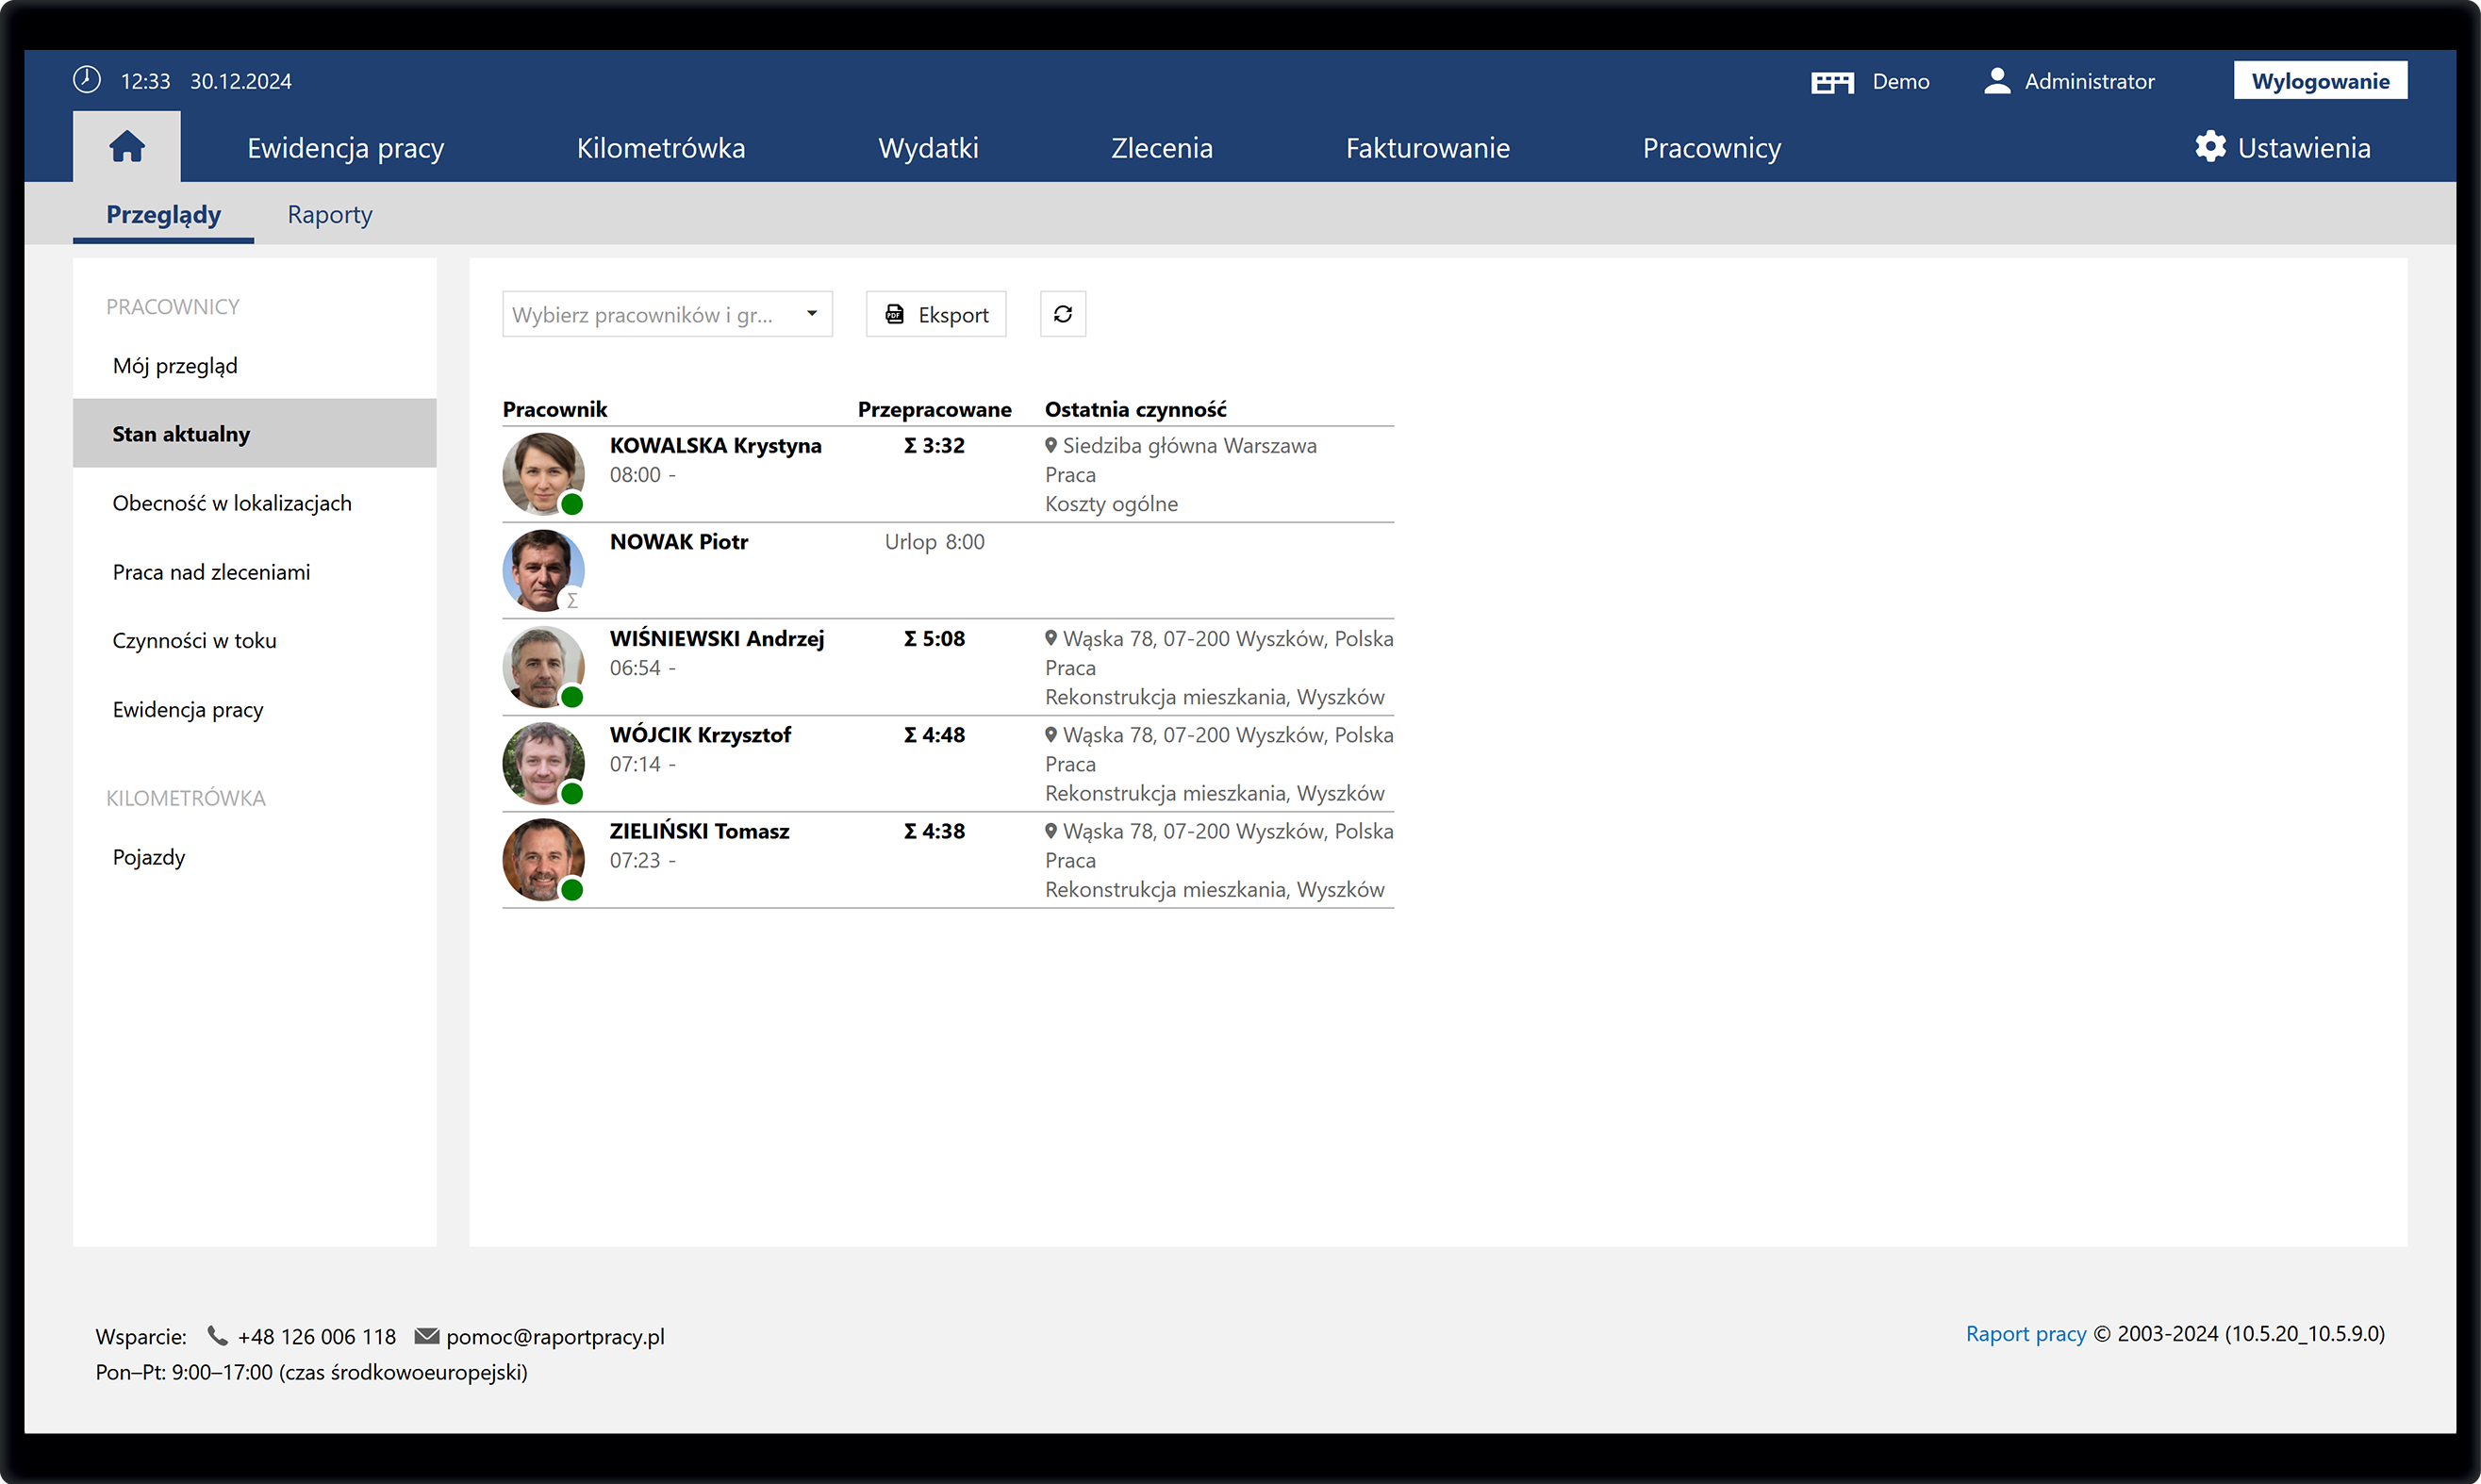
Task: Click the refresh icon button
Action: (1062, 314)
